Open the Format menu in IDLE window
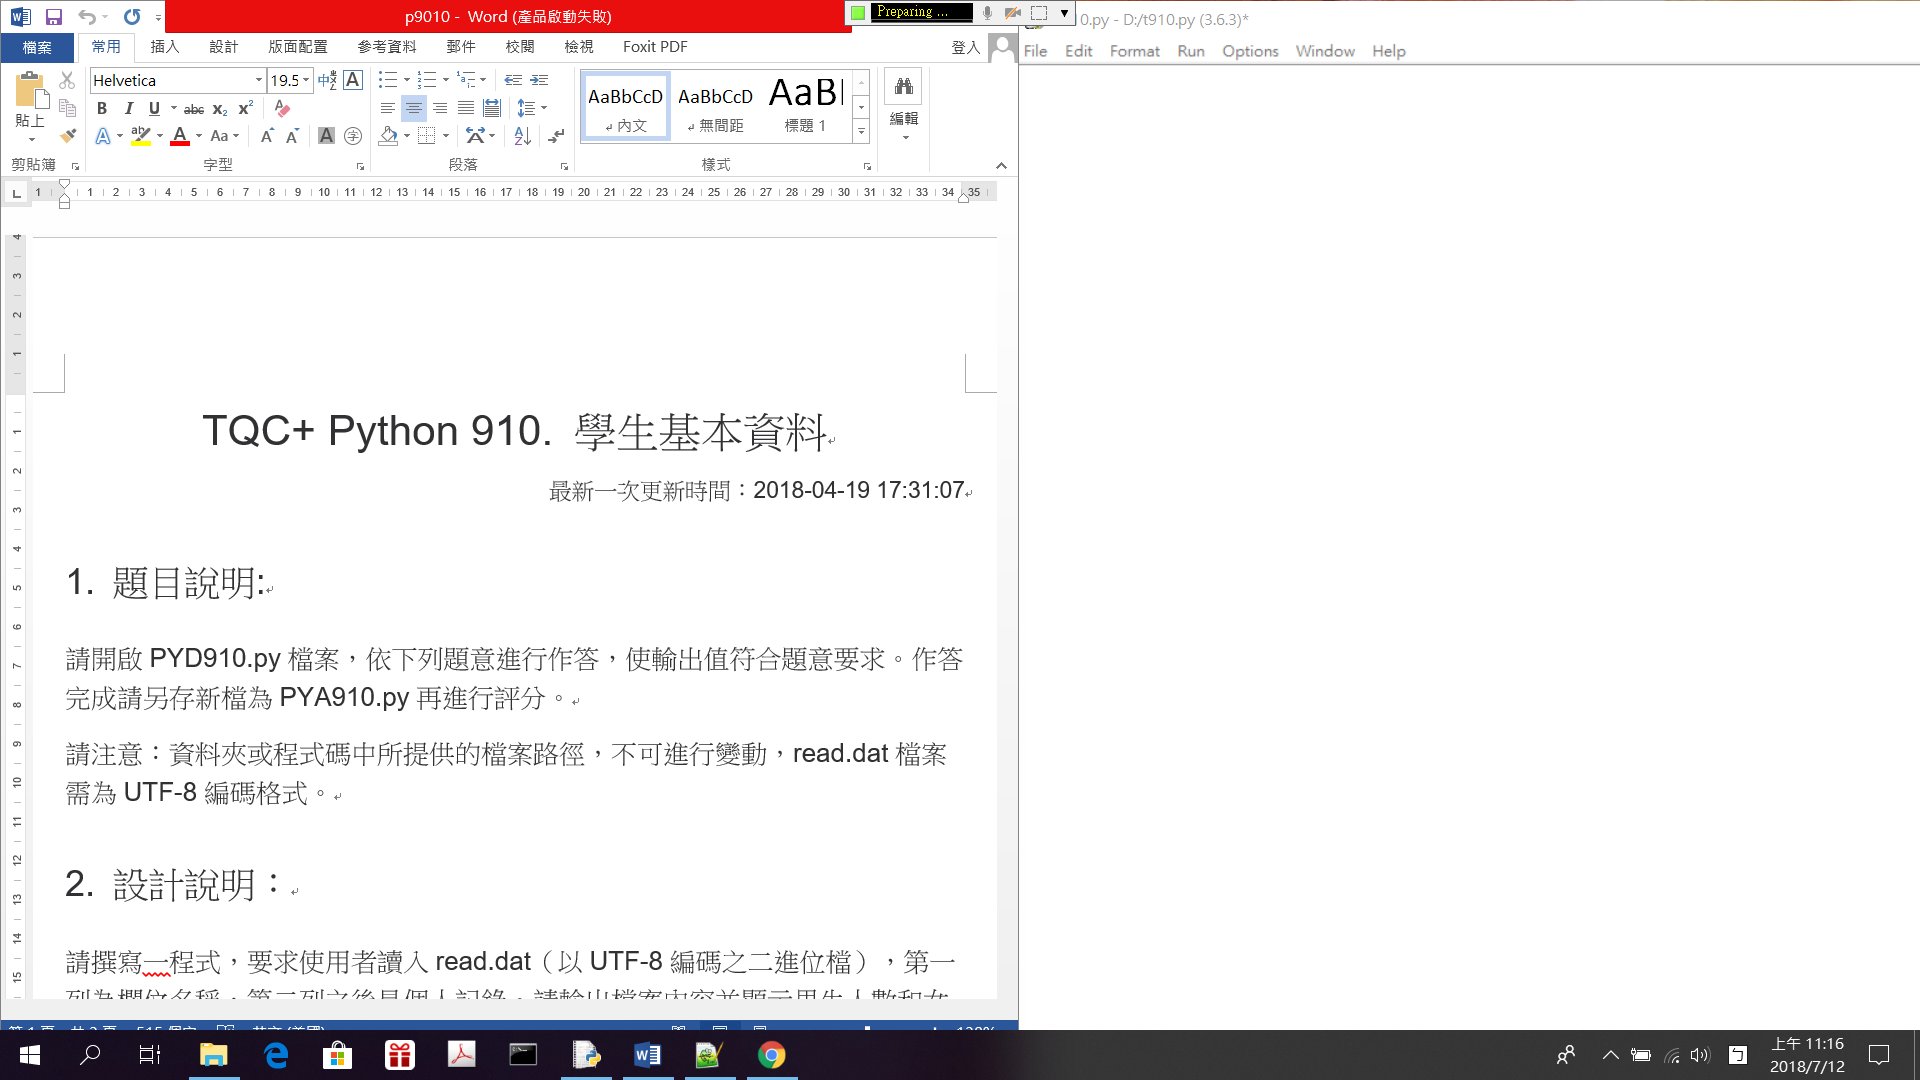The width and height of the screenshot is (1920, 1080). tap(1134, 51)
